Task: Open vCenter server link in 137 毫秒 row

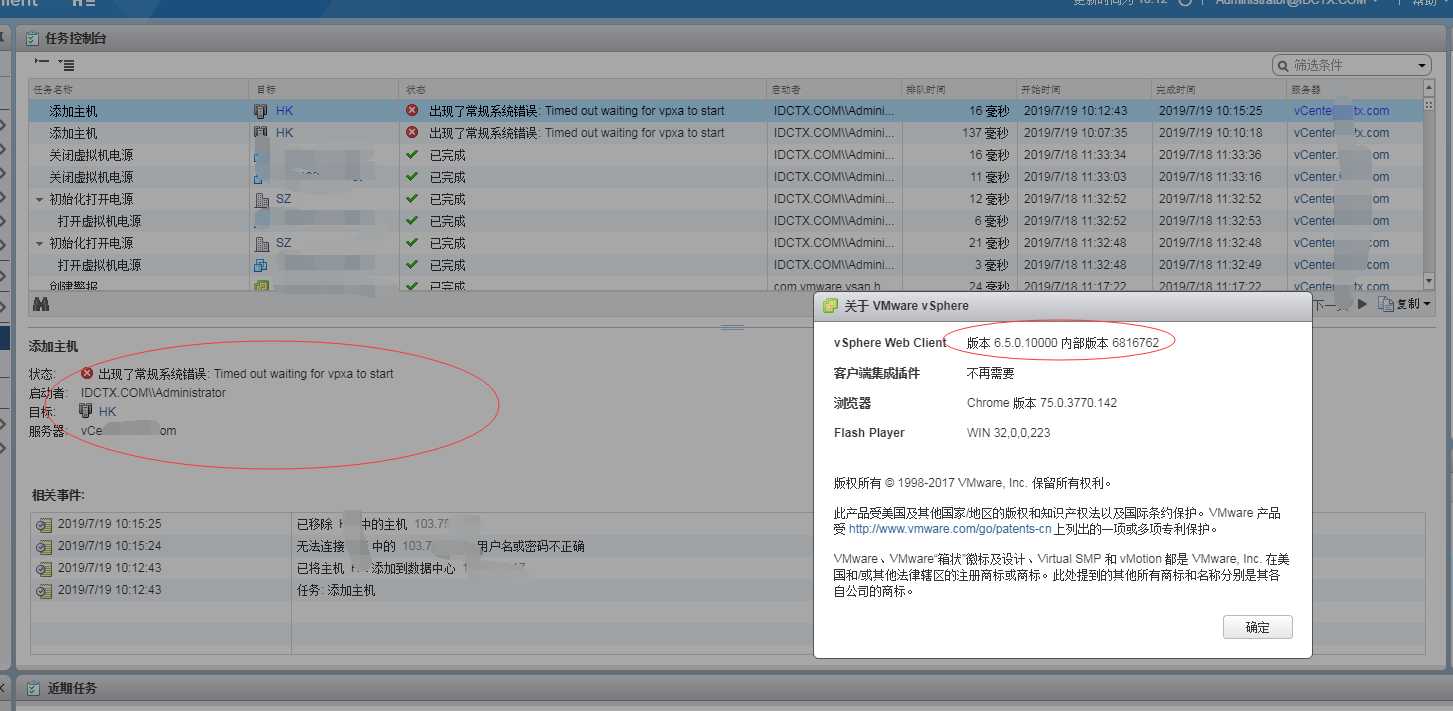Action: pos(1341,133)
